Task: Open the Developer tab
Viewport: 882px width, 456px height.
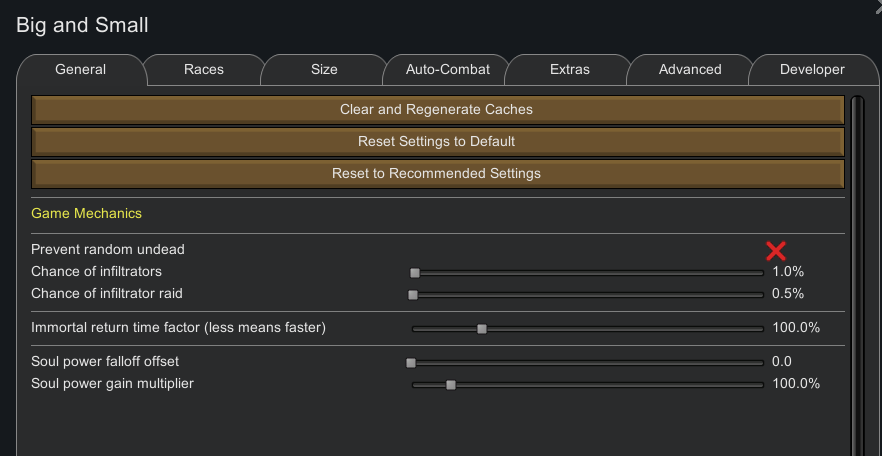Action: click(x=812, y=70)
